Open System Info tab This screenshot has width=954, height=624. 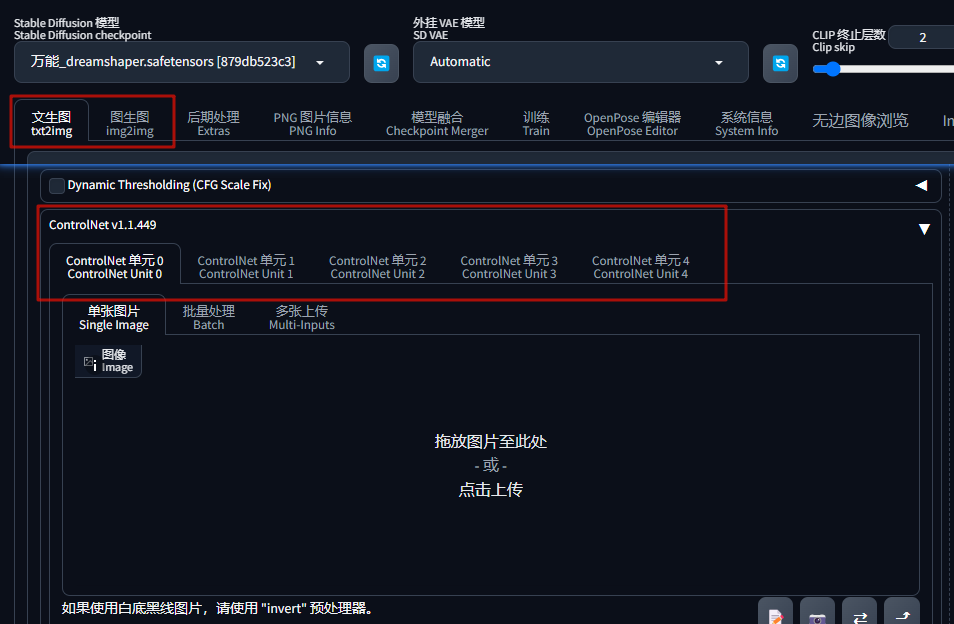click(x=747, y=123)
